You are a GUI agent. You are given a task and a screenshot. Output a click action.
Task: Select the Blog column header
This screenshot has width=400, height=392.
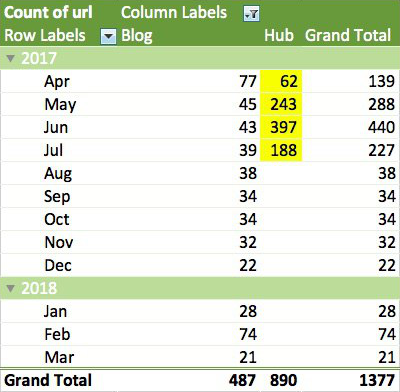[137, 35]
